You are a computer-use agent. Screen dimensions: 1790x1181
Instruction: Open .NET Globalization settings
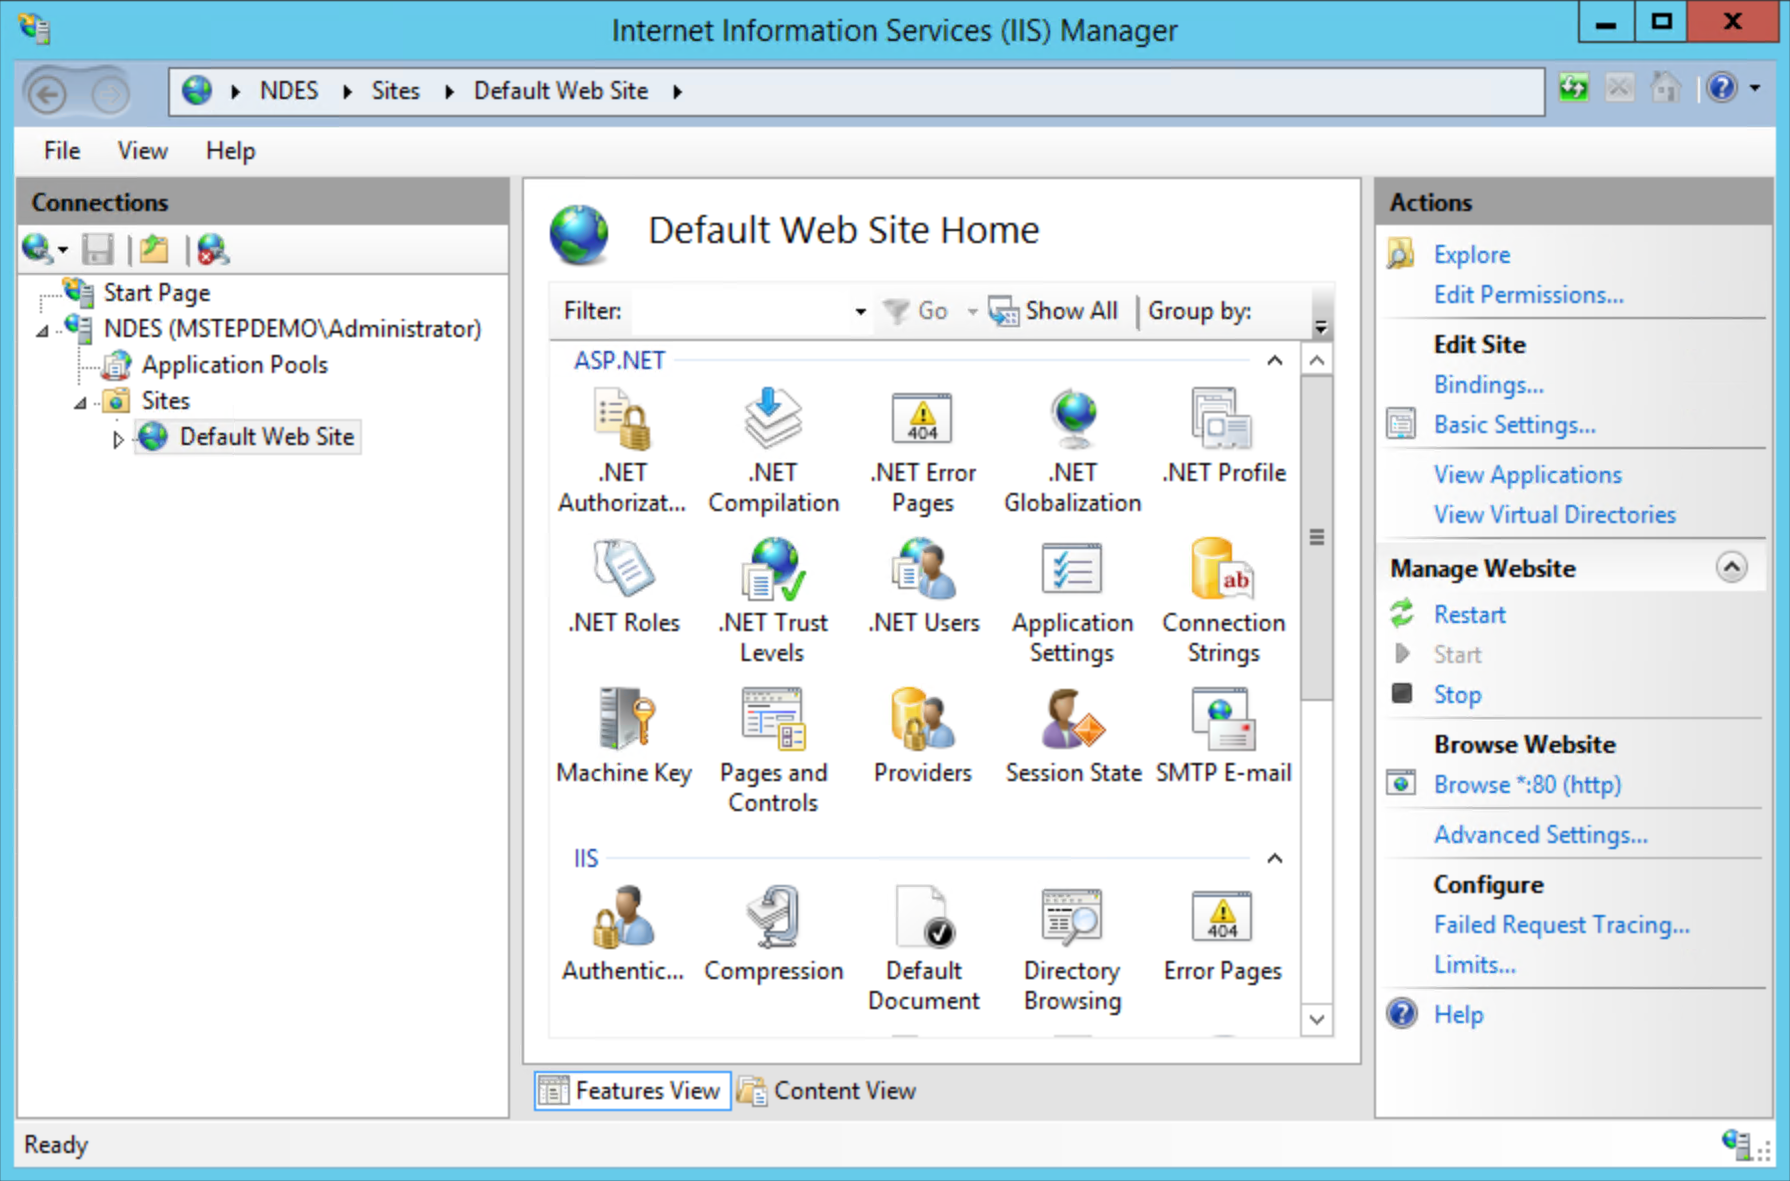pos(1072,451)
